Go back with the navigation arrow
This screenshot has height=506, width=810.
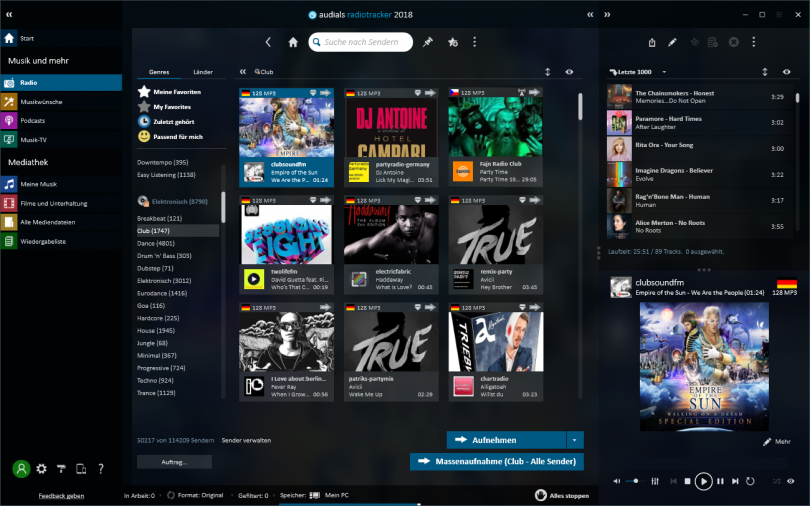coord(268,42)
